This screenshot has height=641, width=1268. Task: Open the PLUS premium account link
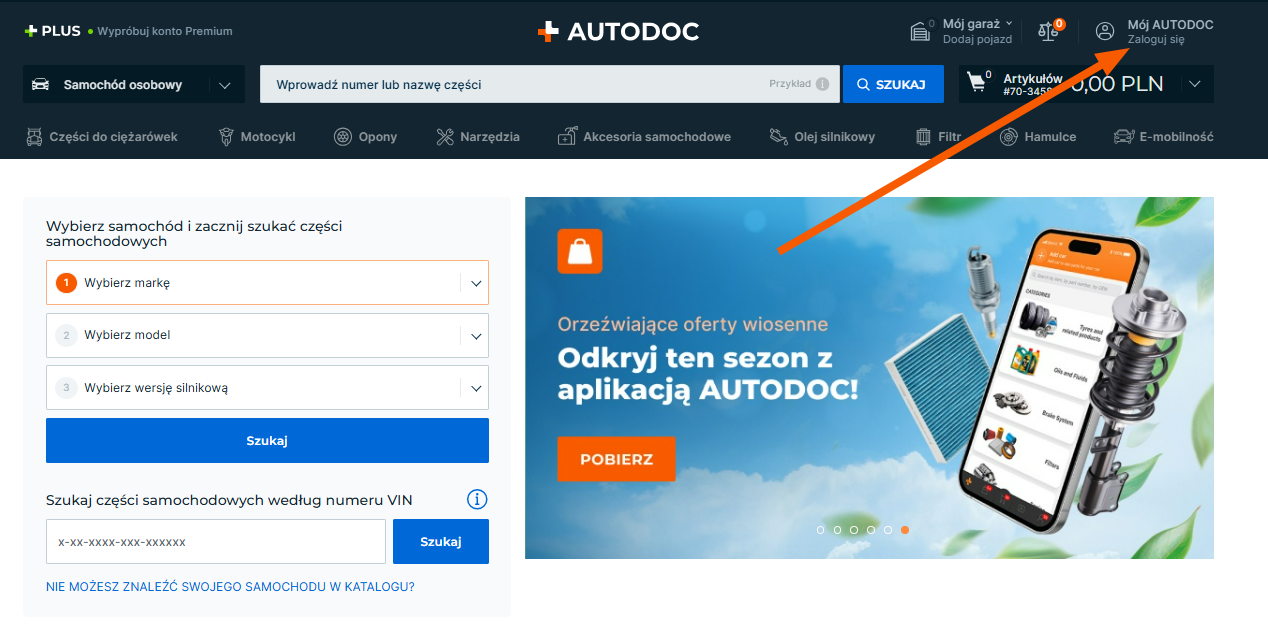click(x=128, y=31)
